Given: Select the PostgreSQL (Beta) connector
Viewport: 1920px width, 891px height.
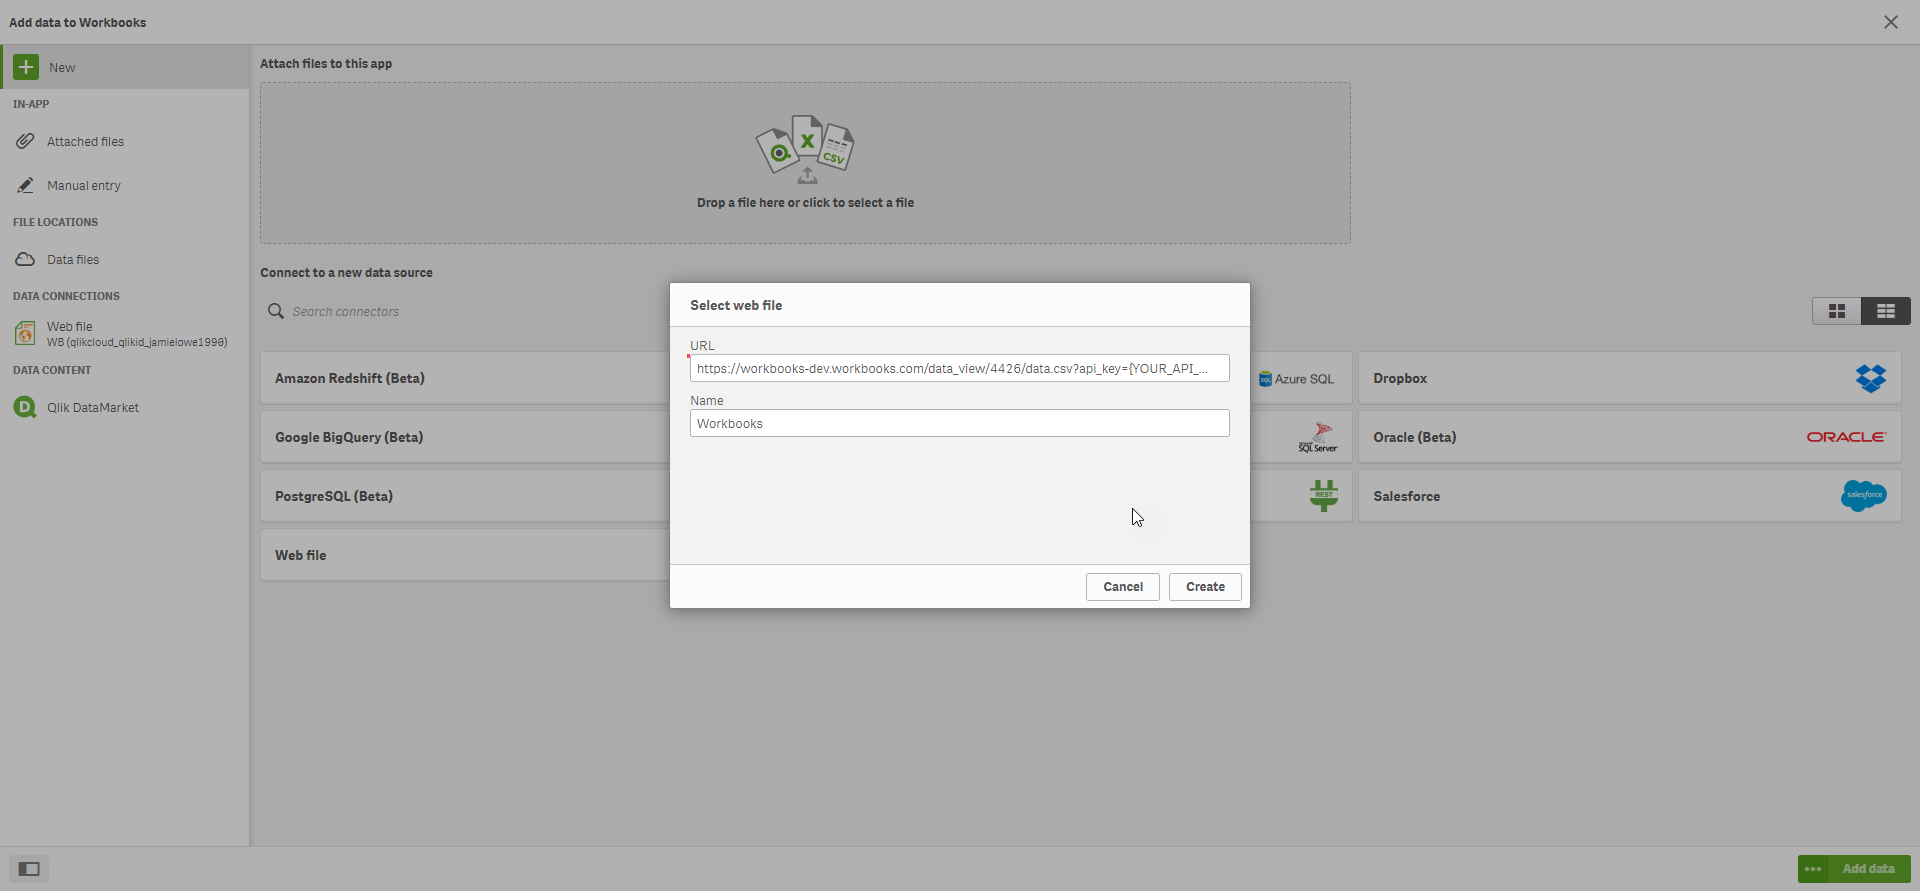Looking at the screenshot, I should (465, 496).
